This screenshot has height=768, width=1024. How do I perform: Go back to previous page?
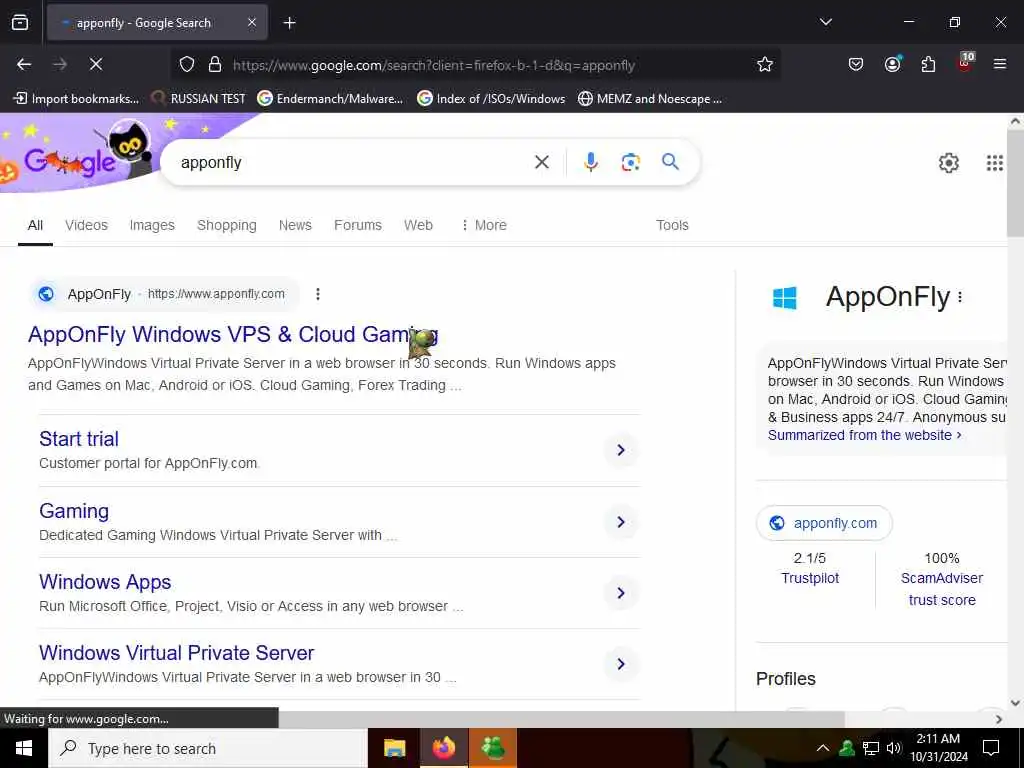click(x=24, y=64)
